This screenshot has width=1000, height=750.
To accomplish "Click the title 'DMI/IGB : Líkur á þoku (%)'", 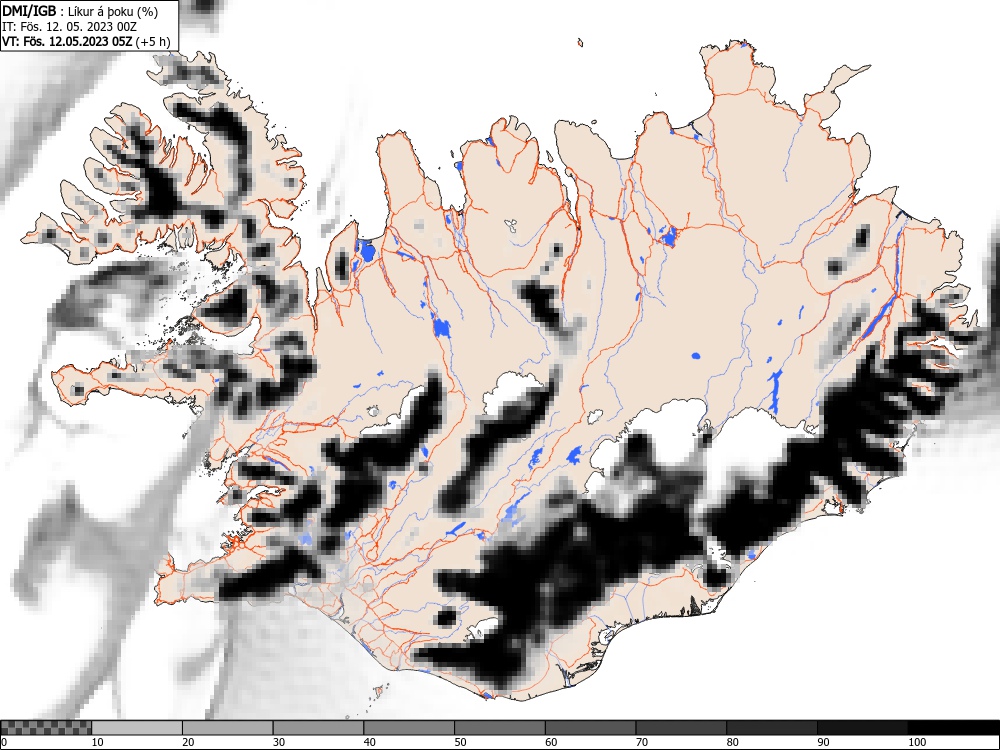I will 80,11.
